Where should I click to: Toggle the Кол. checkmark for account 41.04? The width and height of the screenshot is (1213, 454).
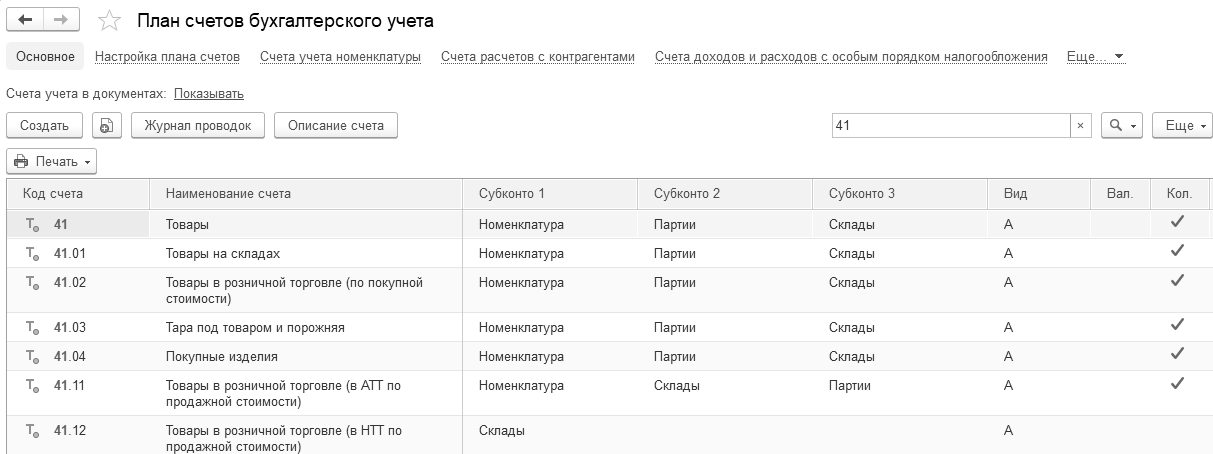[1177, 354]
